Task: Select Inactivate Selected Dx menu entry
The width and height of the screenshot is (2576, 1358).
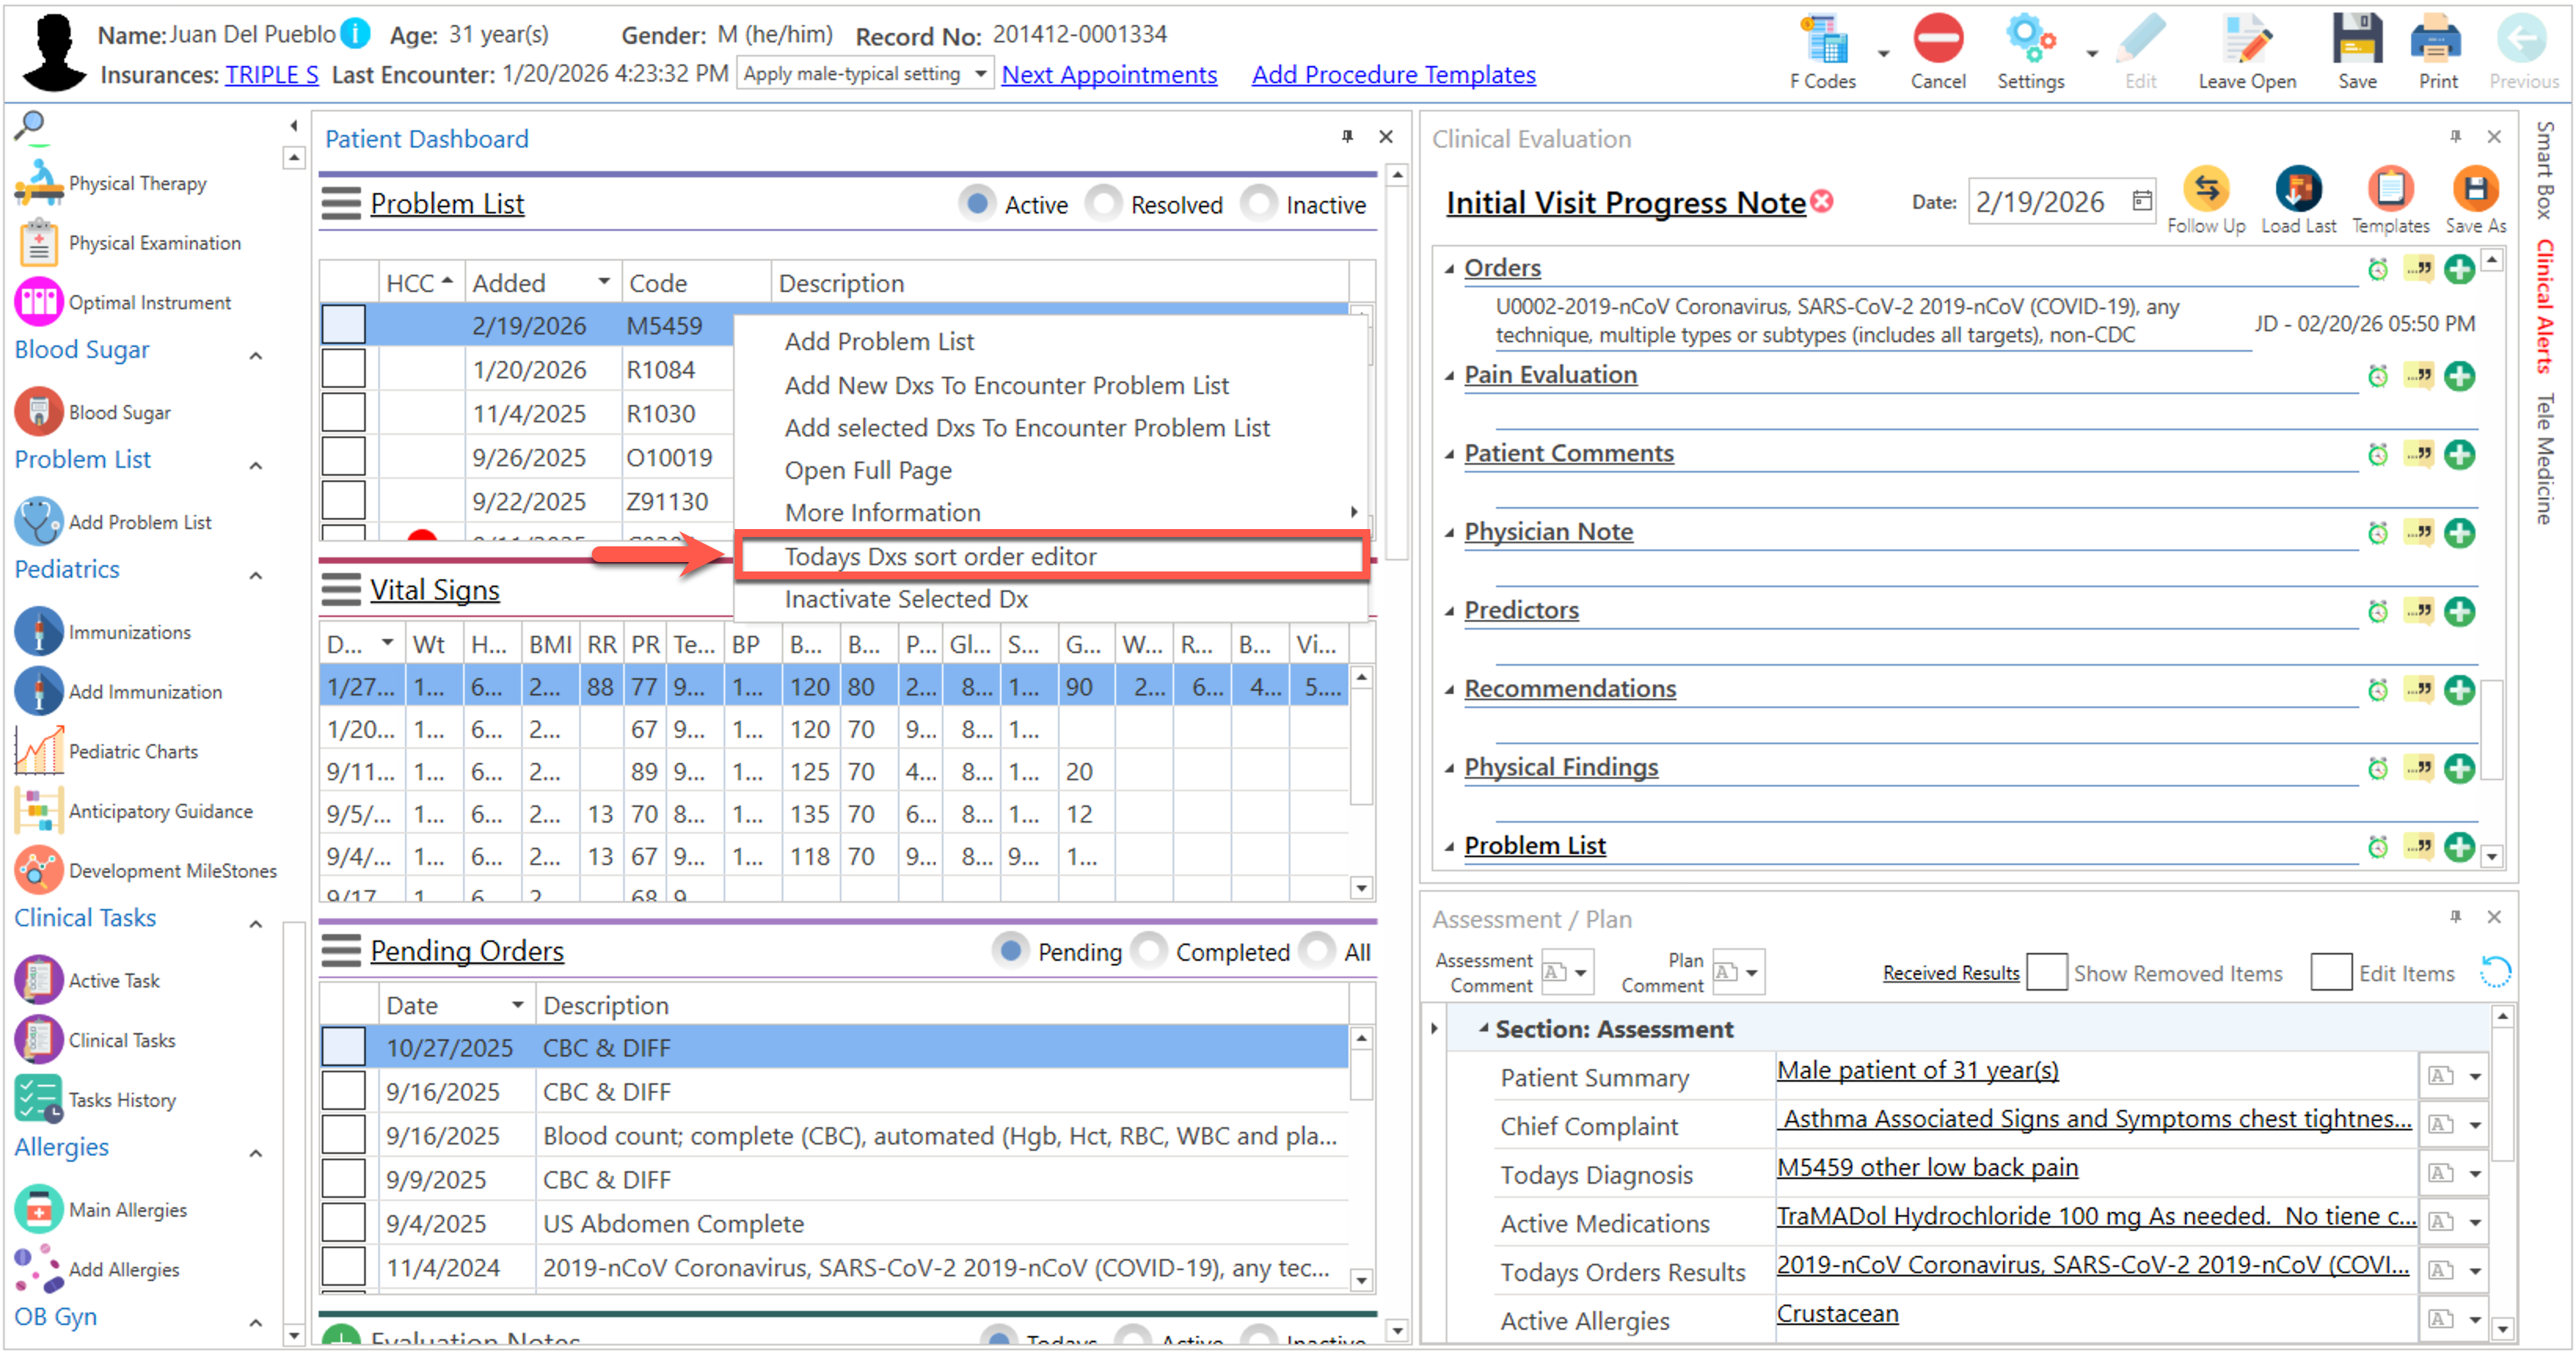Action: point(906,599)
